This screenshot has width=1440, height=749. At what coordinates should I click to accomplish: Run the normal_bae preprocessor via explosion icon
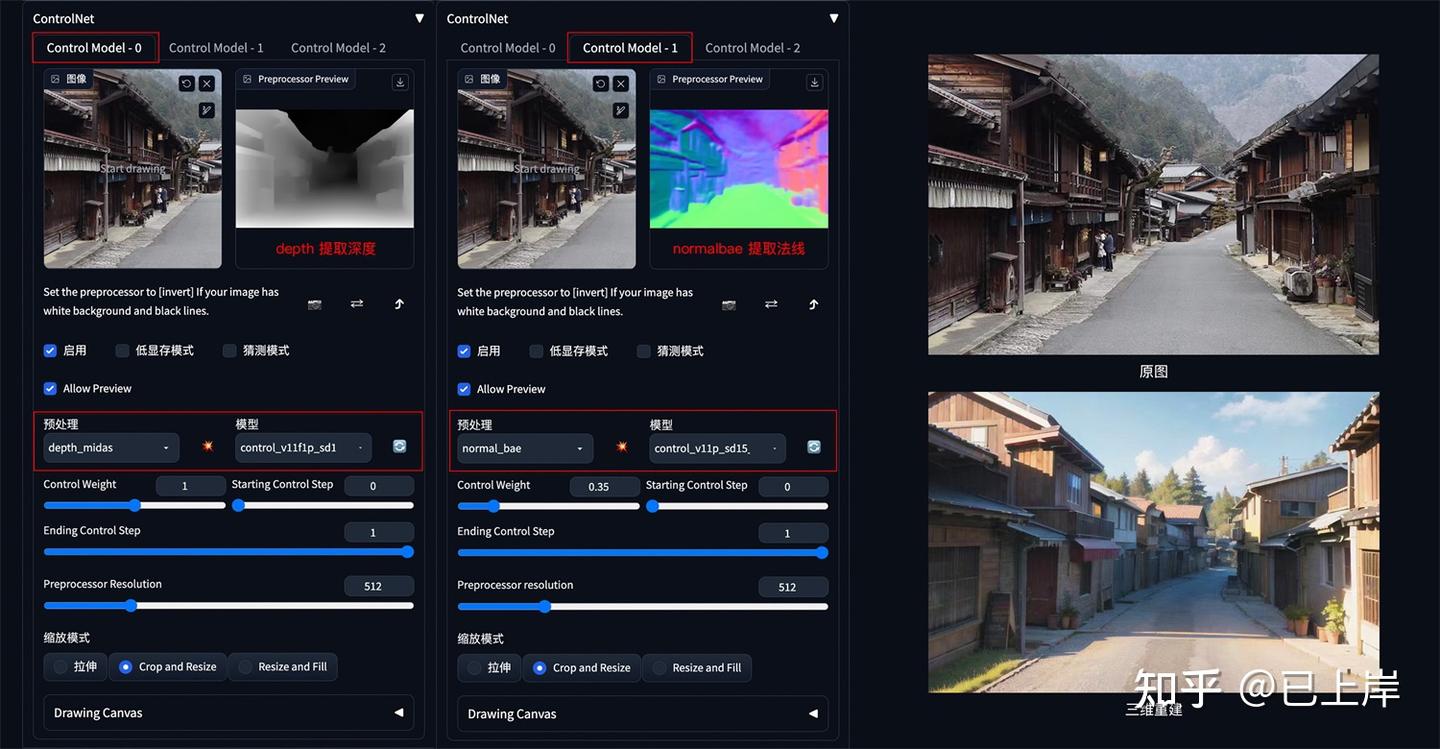pyautogui.click(x=622, y=448)
